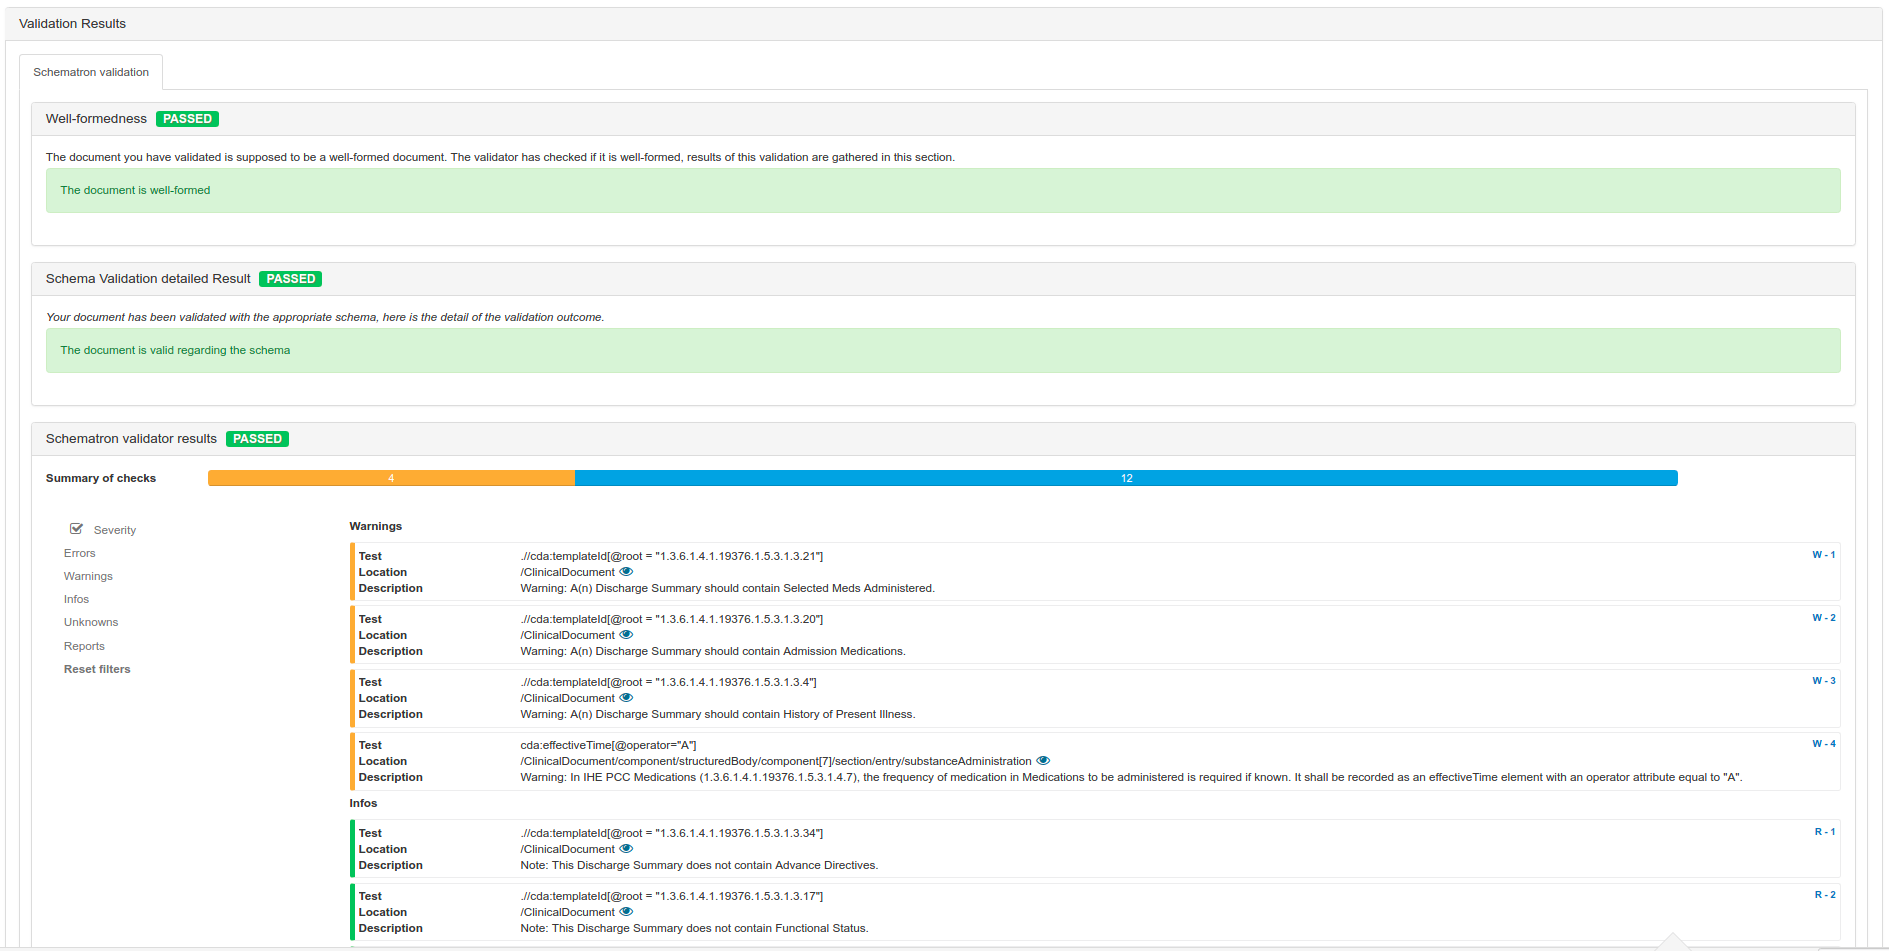Filter results by Unknowns

point(91,622)
